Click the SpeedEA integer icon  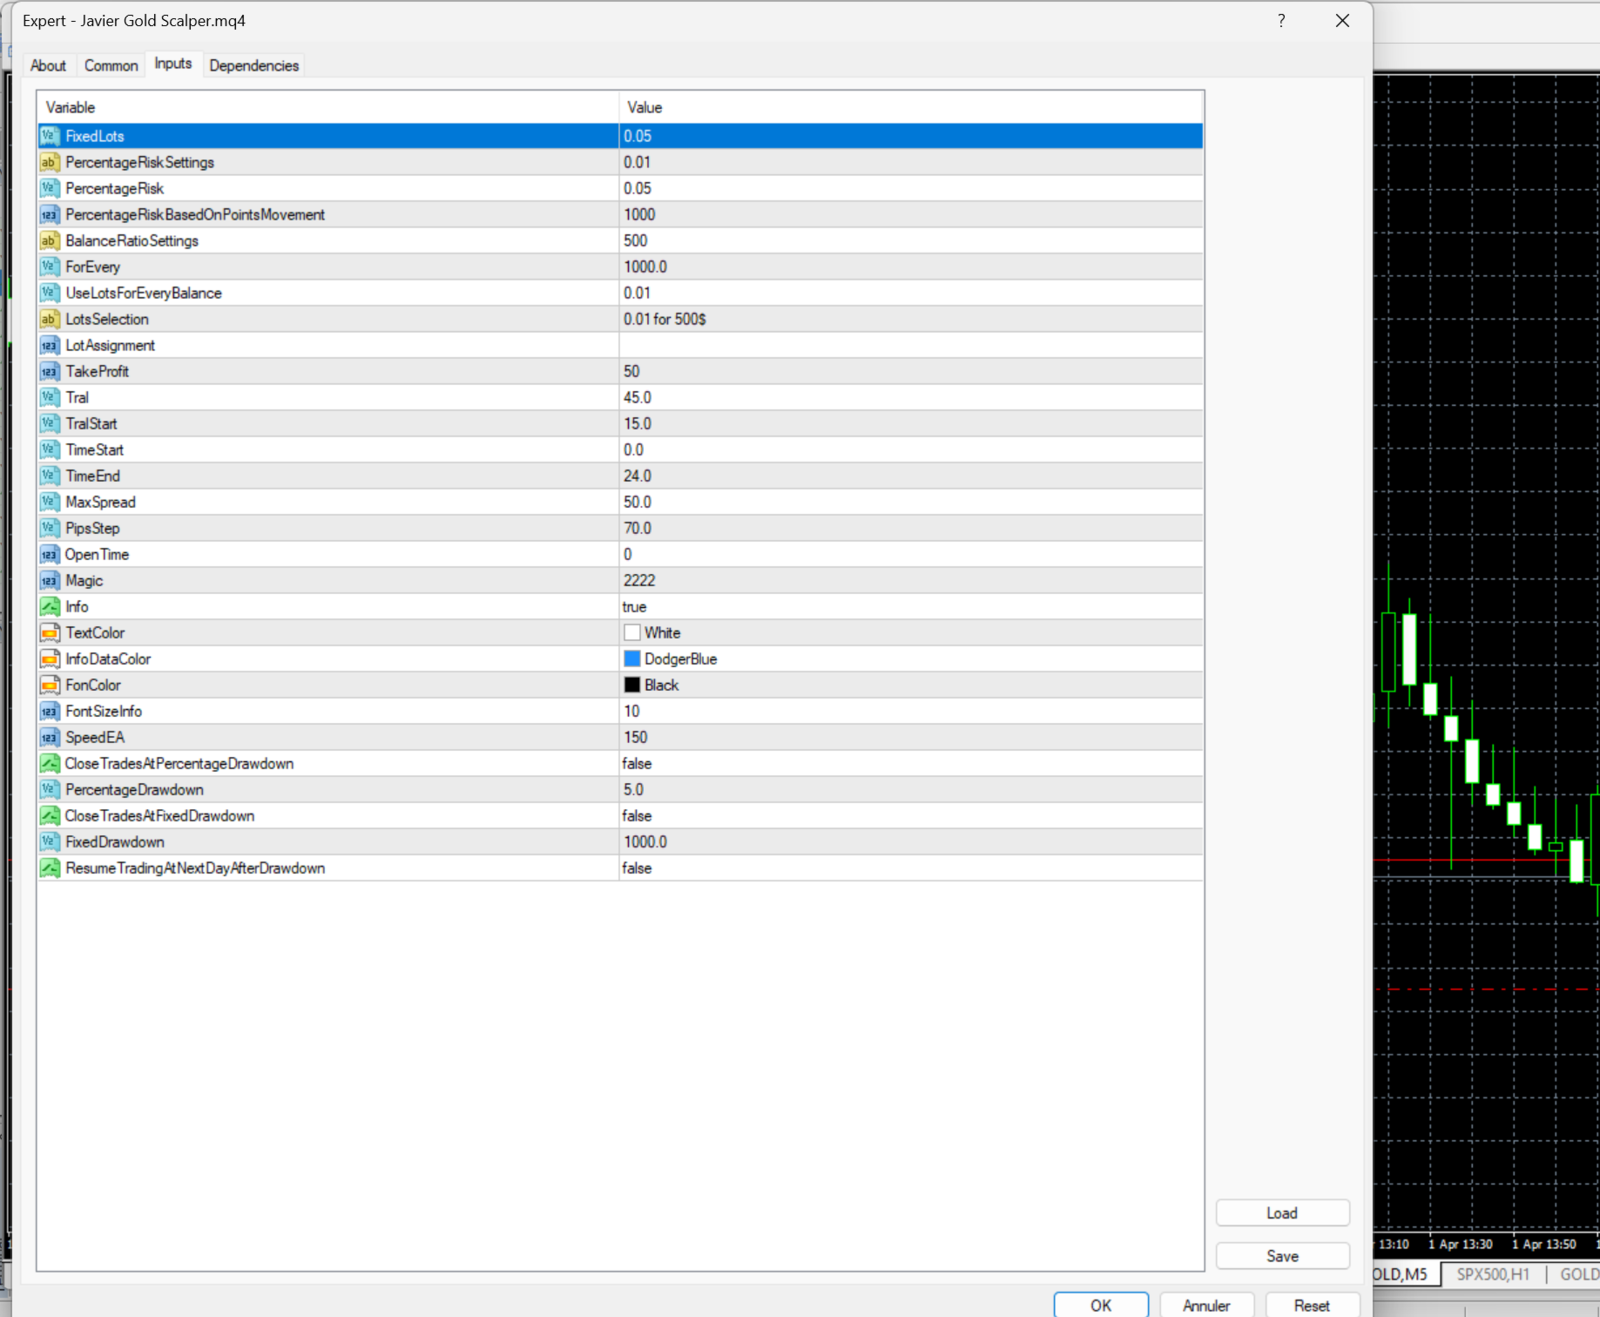click(x=49, y=737)
